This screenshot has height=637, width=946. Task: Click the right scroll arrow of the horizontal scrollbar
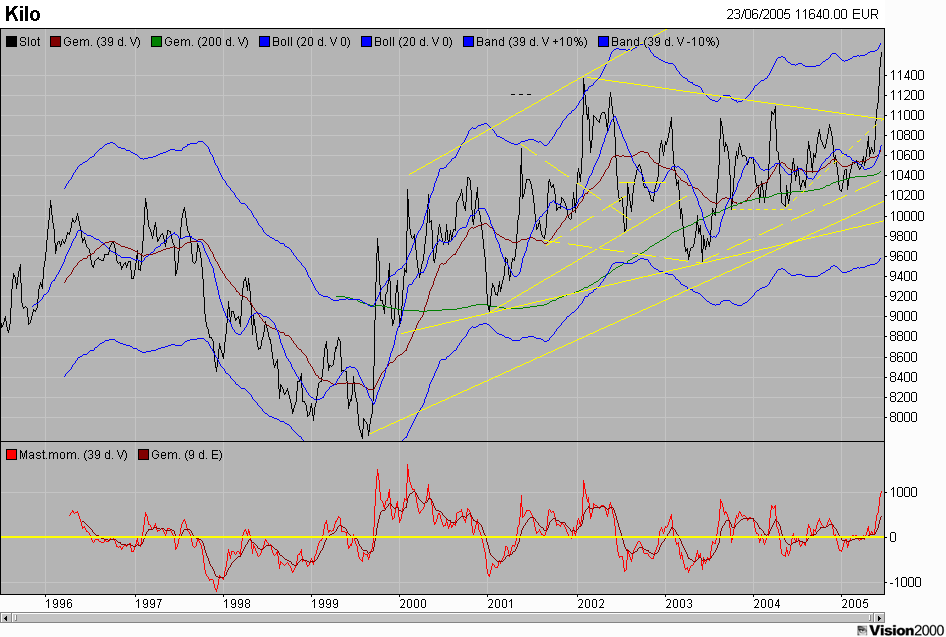click(880, 618)
